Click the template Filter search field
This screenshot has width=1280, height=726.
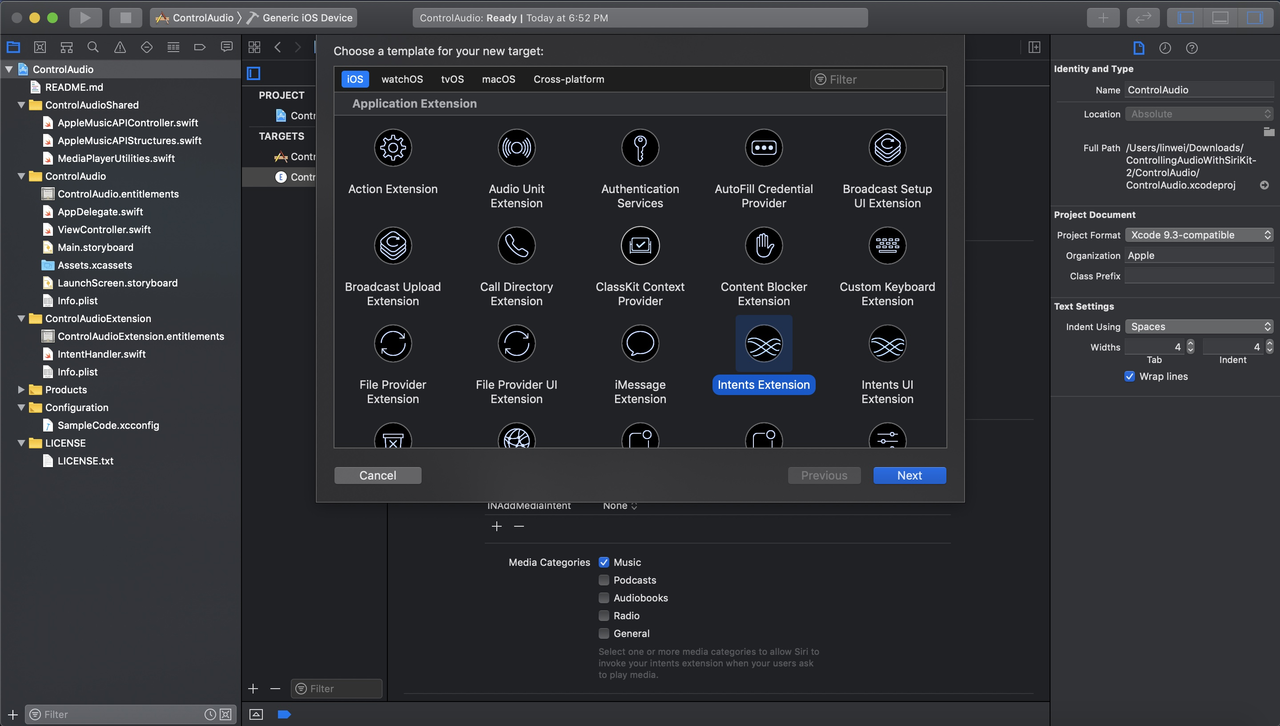pos(877,79)
